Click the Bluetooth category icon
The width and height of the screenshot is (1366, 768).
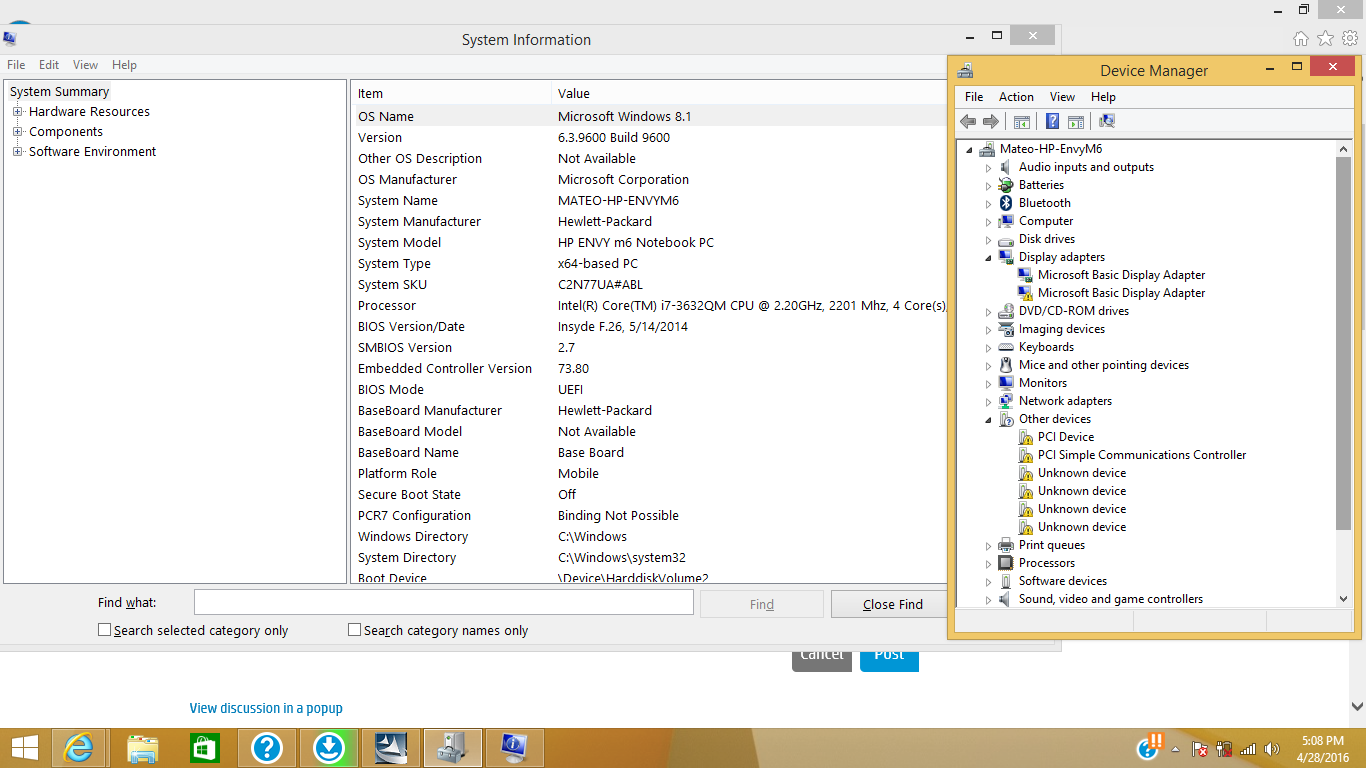click(1006, 203)
